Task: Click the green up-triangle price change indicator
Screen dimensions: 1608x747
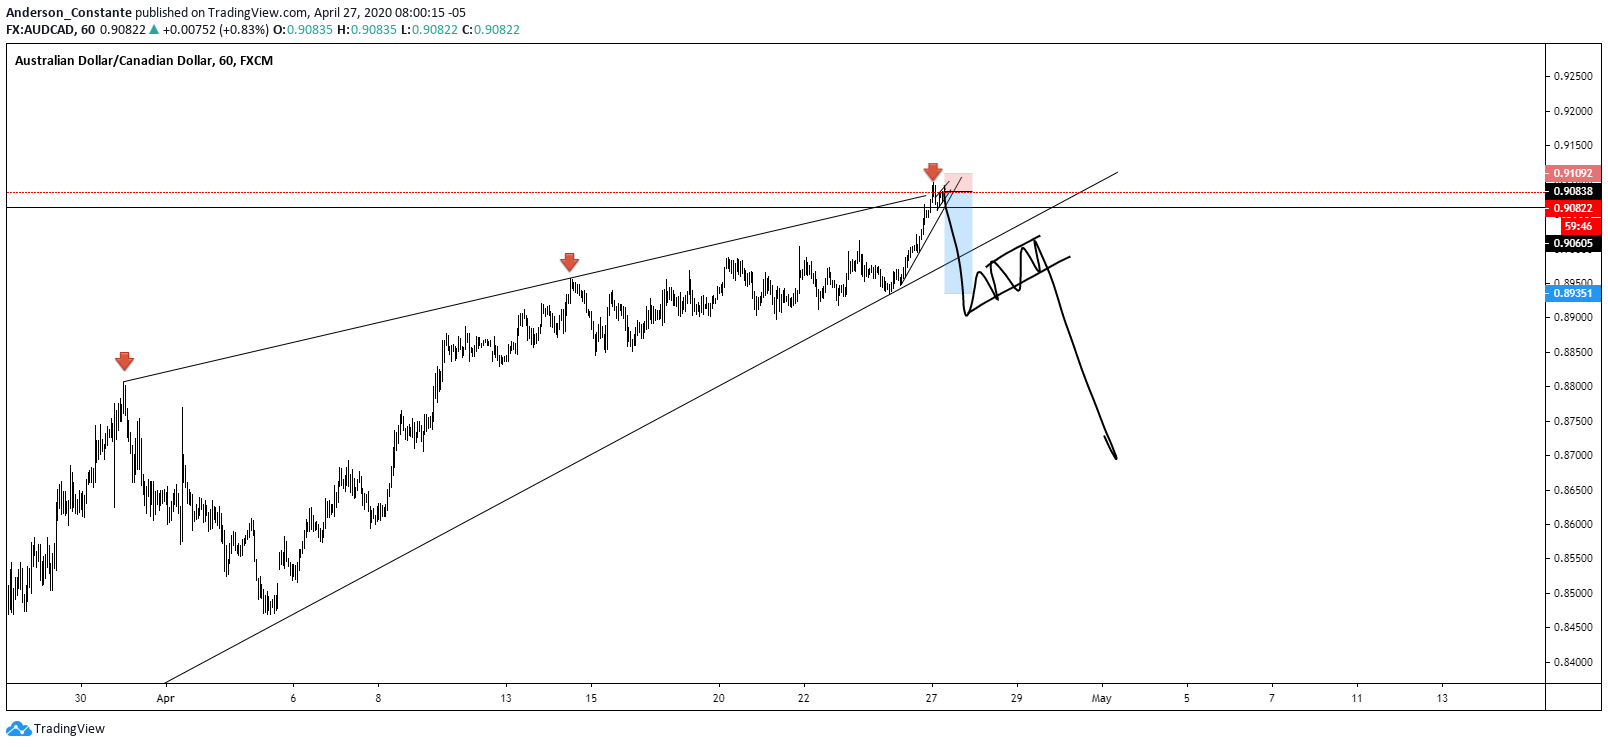Action: pyautogui.click(x=154, y=30)
